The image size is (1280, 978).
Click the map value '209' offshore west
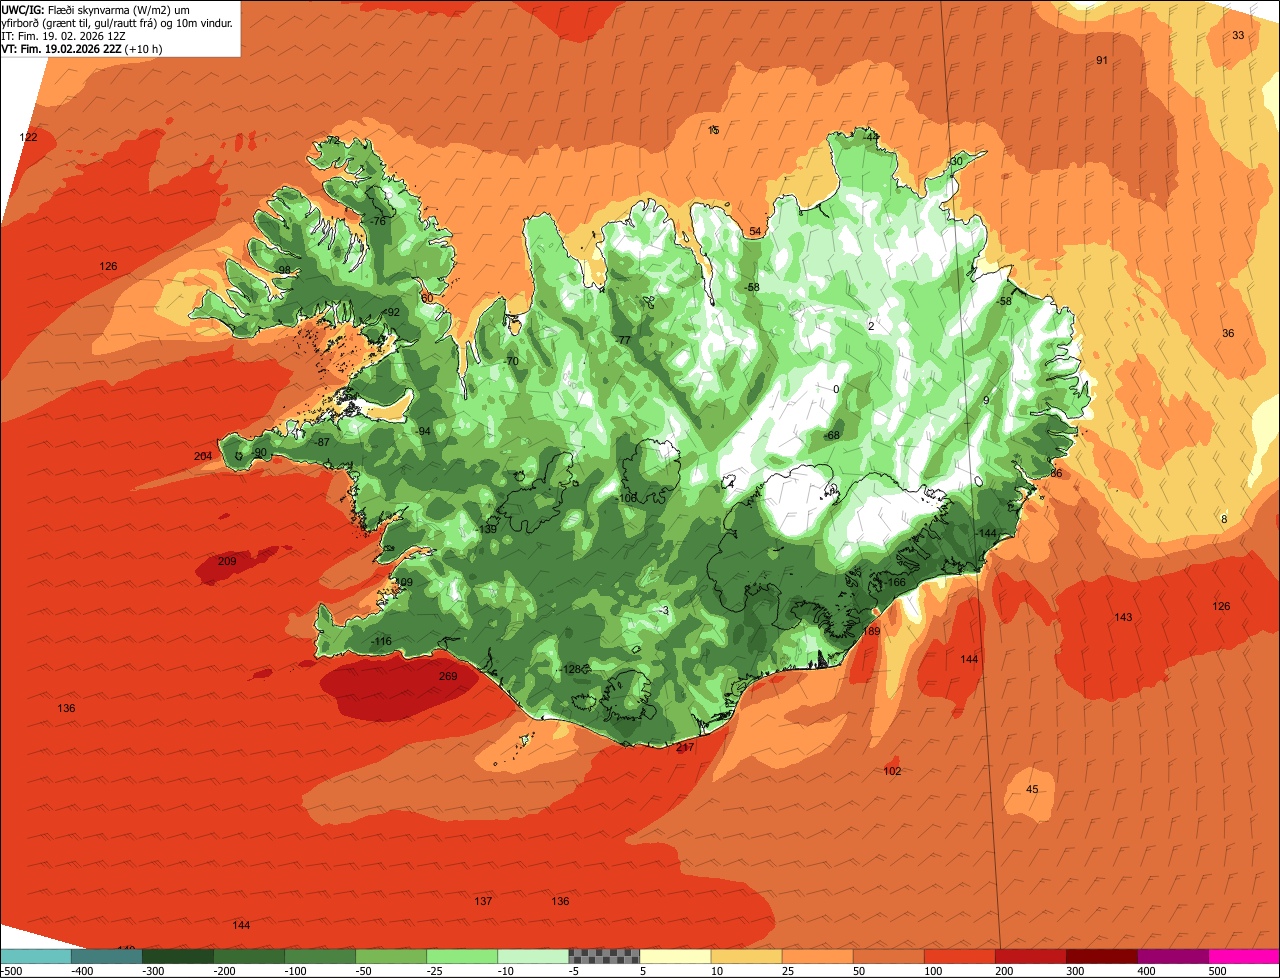(227, 561)
